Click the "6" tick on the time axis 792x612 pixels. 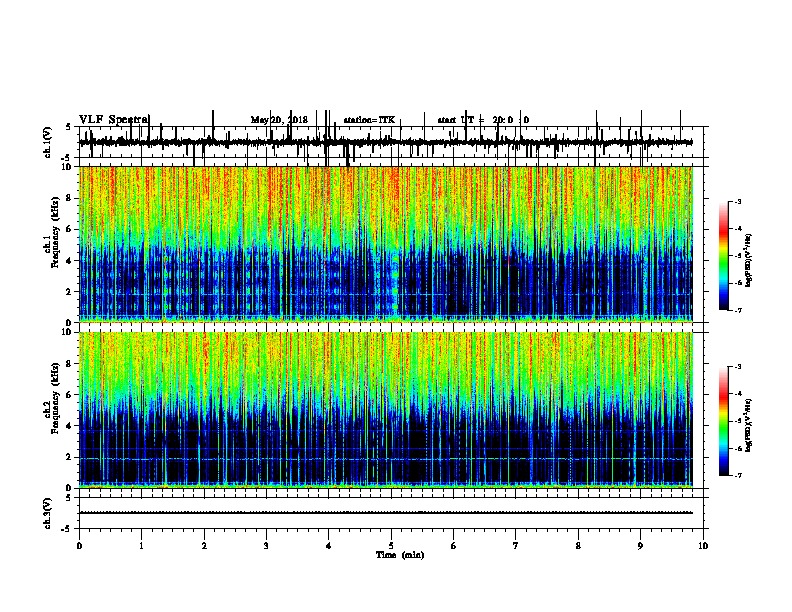point(454,546)
